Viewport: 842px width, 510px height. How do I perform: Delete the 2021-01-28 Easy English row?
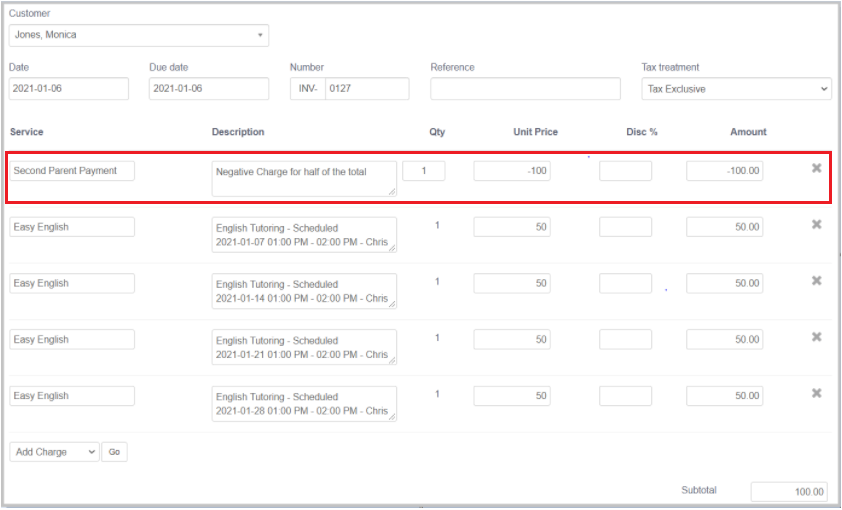click(816, 393)
